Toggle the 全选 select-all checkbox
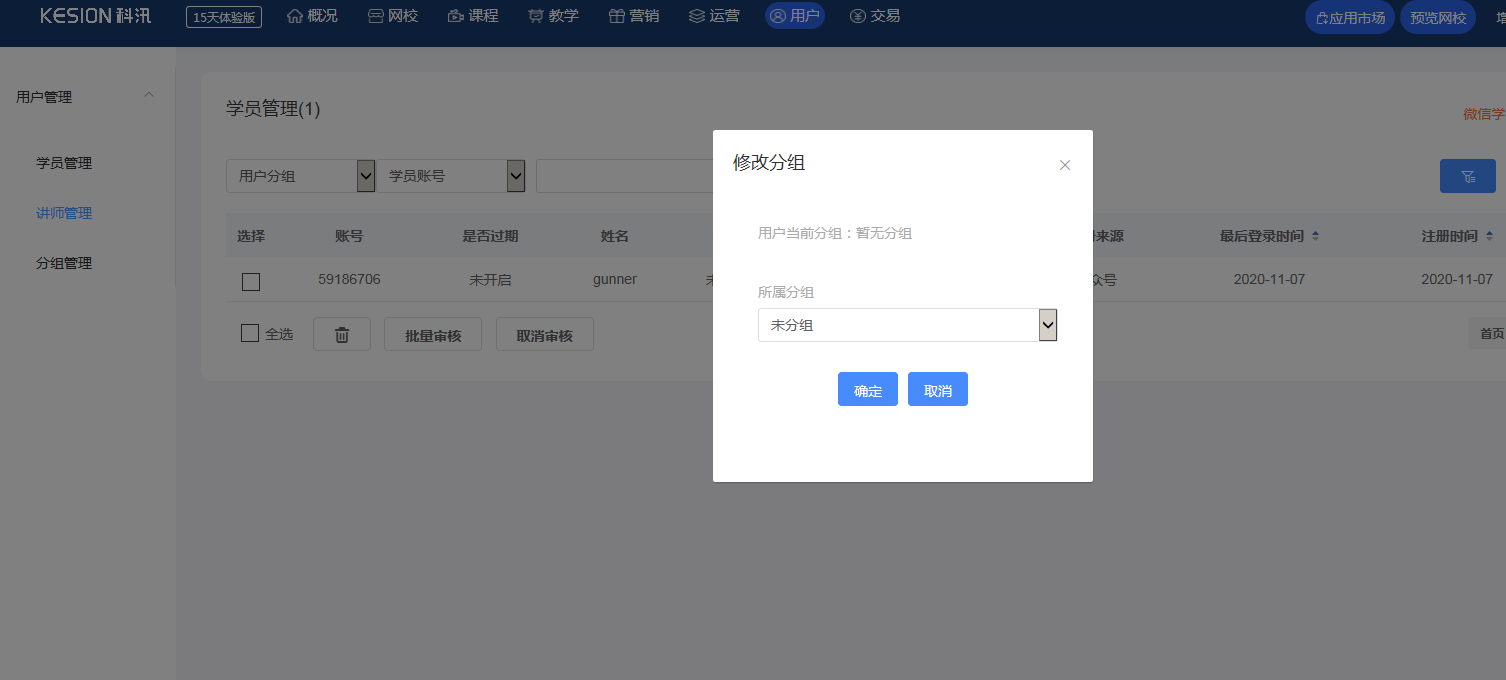 pyautogui.click(x=250, y=334)
